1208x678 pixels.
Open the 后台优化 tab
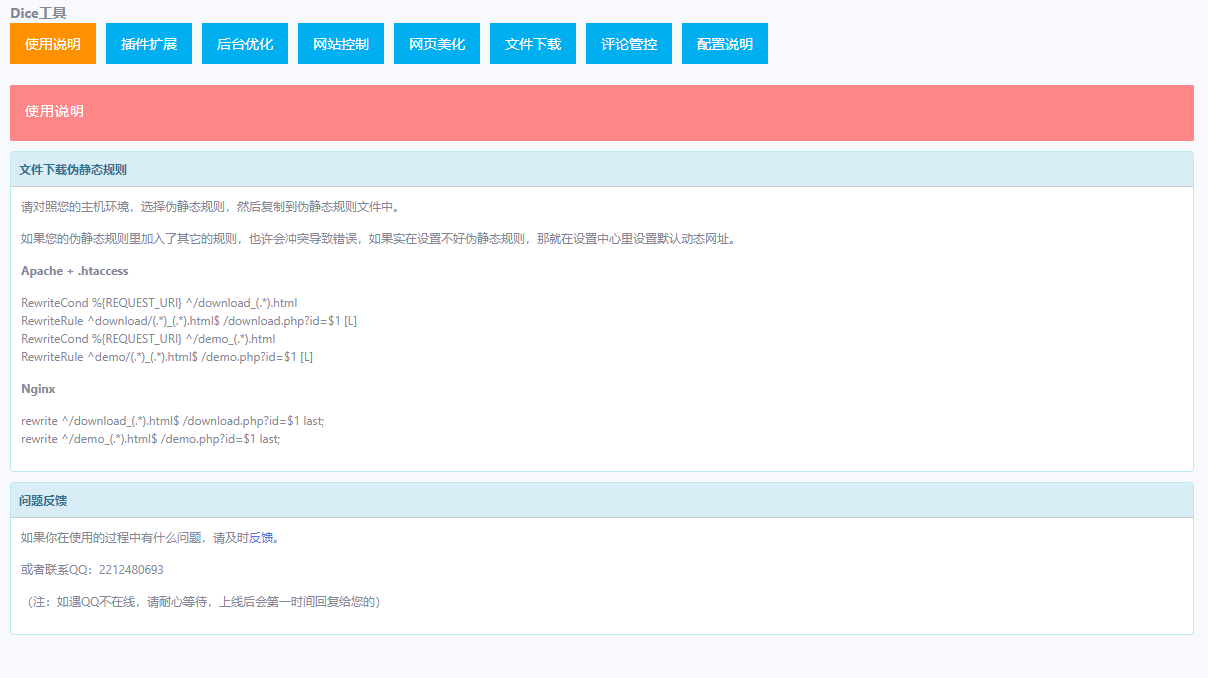(x=245, y=44)
